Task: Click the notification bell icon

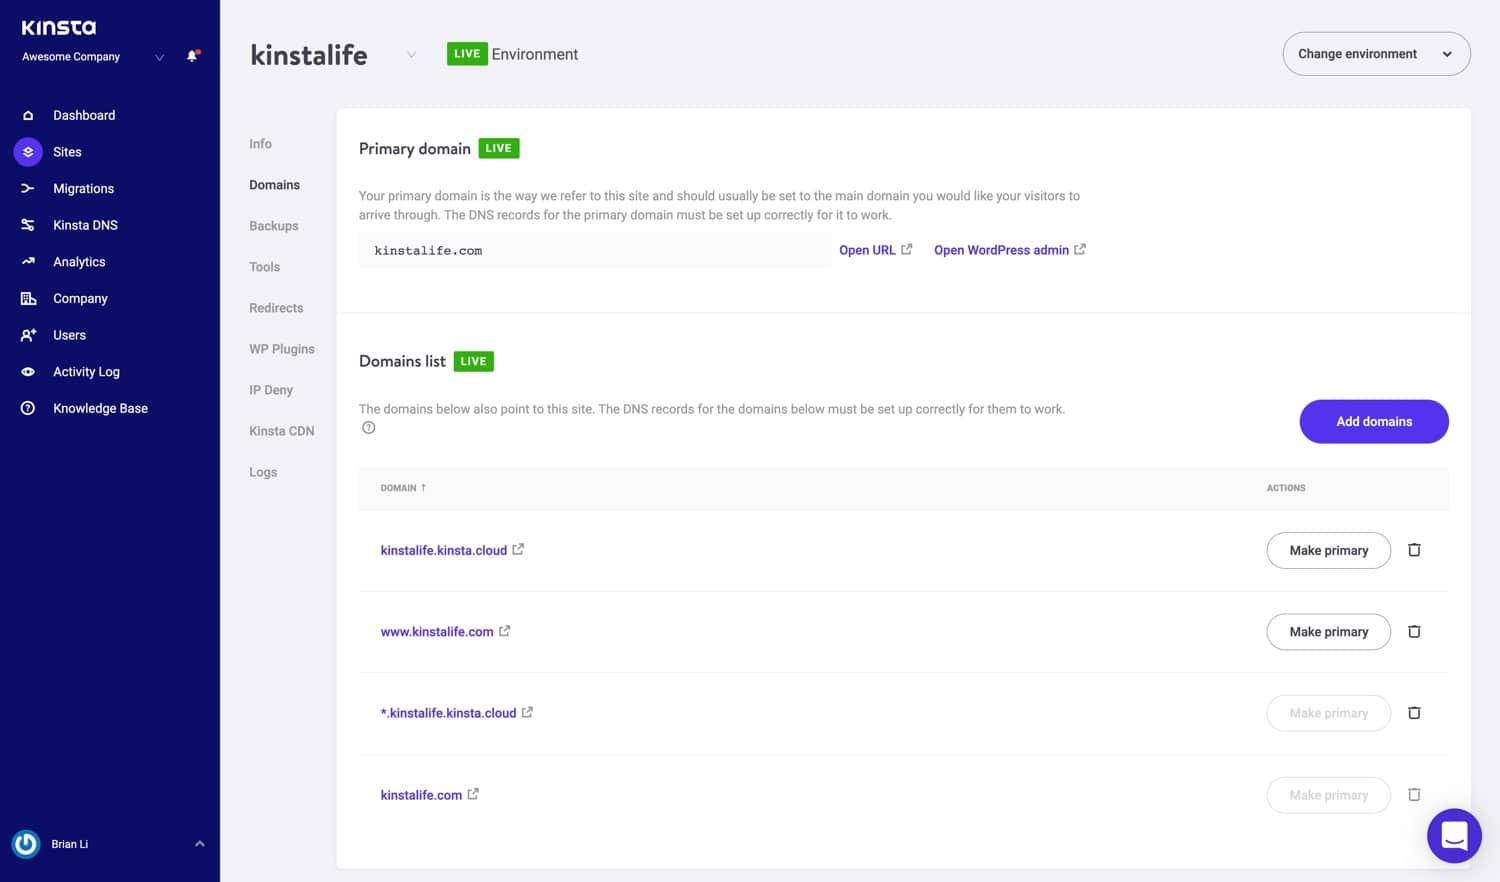Action: (192, 56)
